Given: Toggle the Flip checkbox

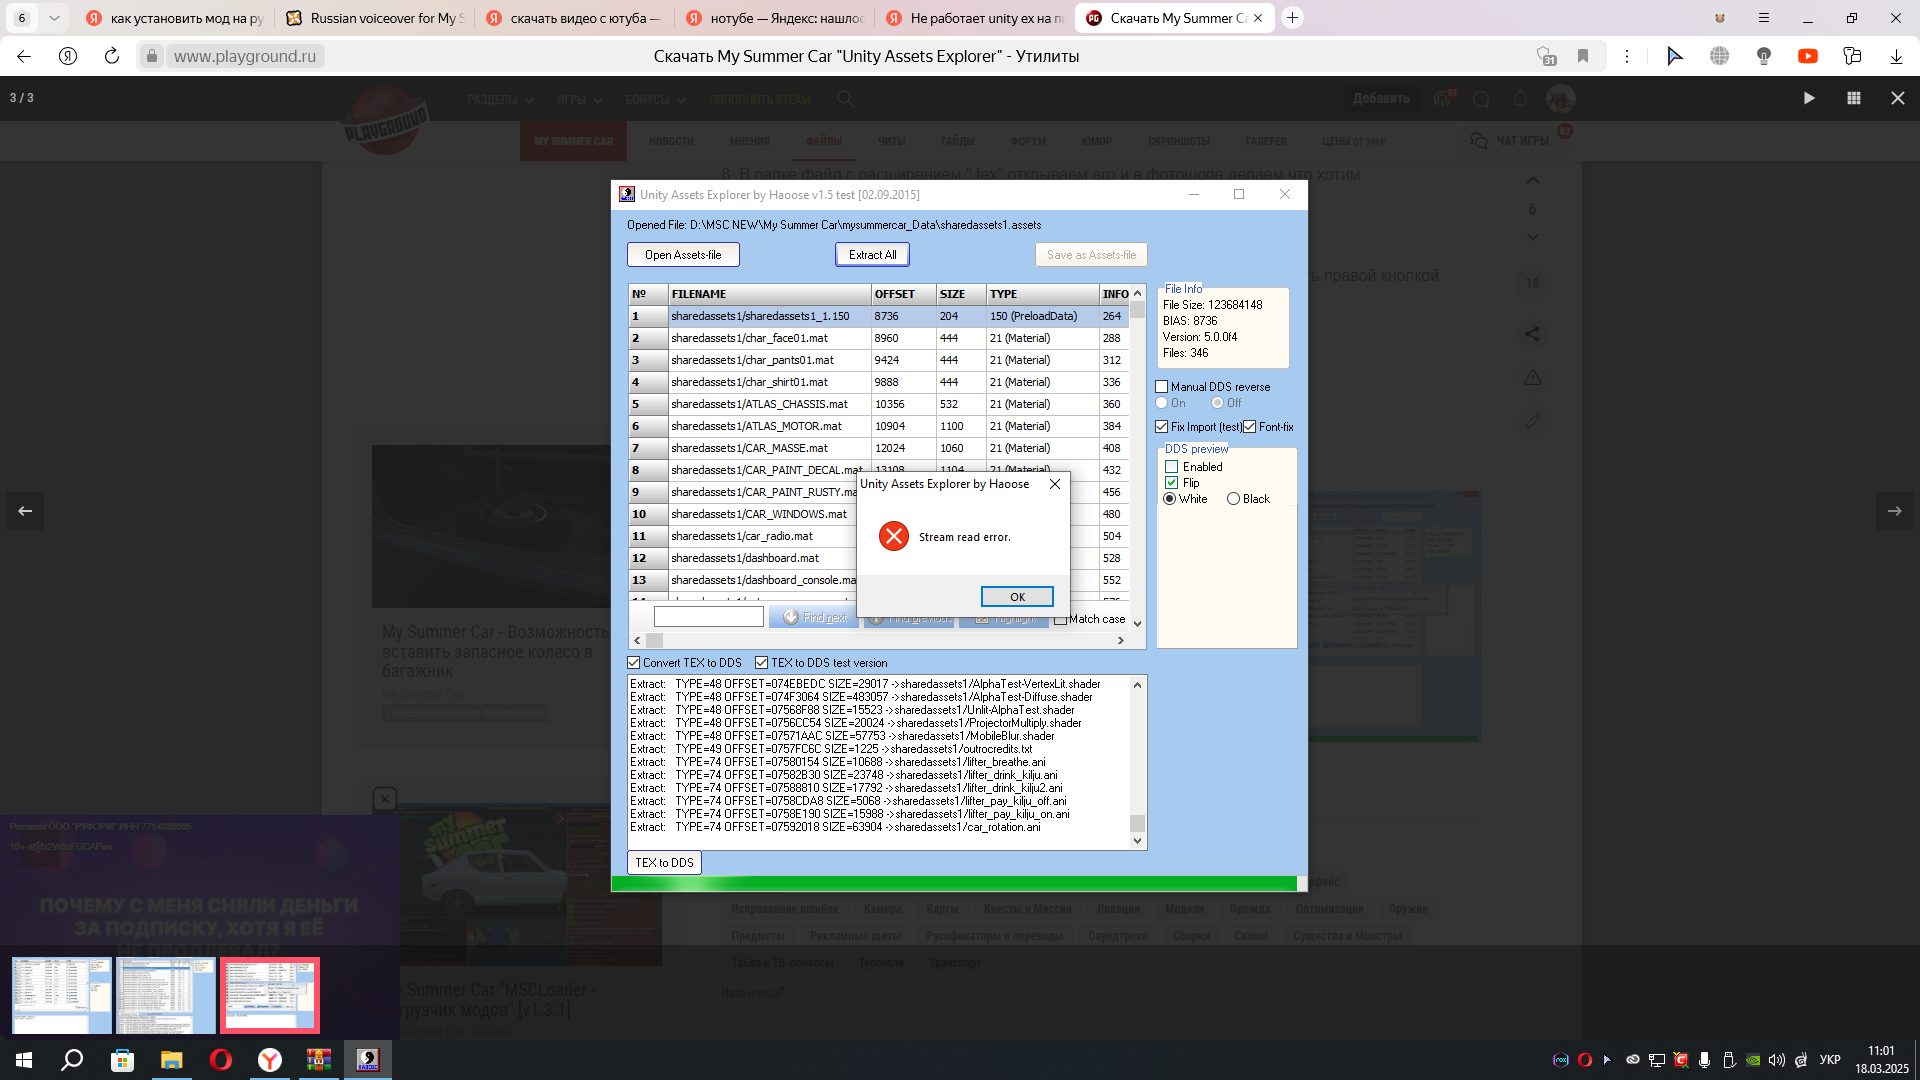Looking at the screenshot, I should tap(1172, 483).
